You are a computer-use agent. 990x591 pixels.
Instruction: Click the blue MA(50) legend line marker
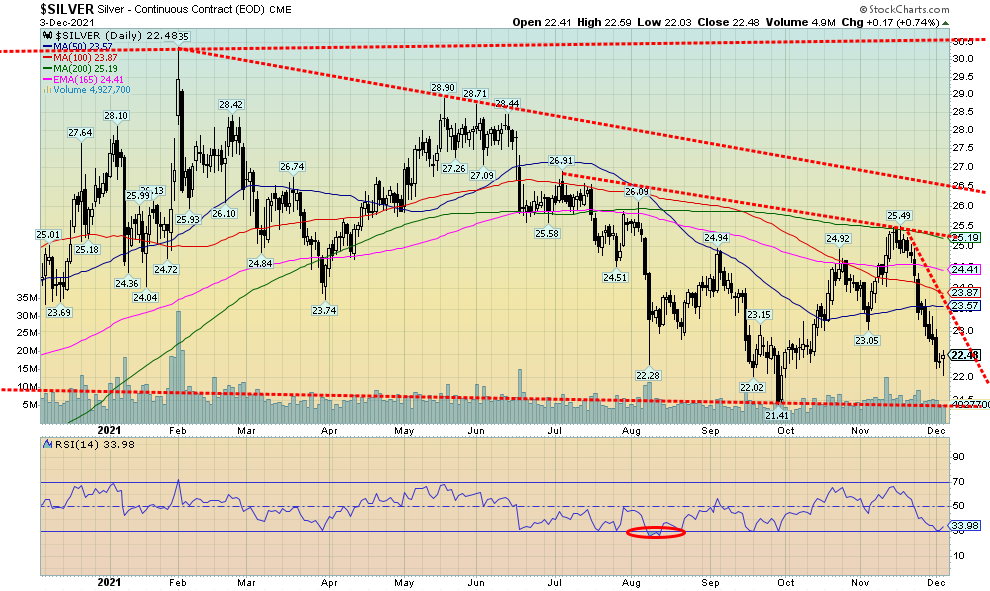click(x=47, y=45)
